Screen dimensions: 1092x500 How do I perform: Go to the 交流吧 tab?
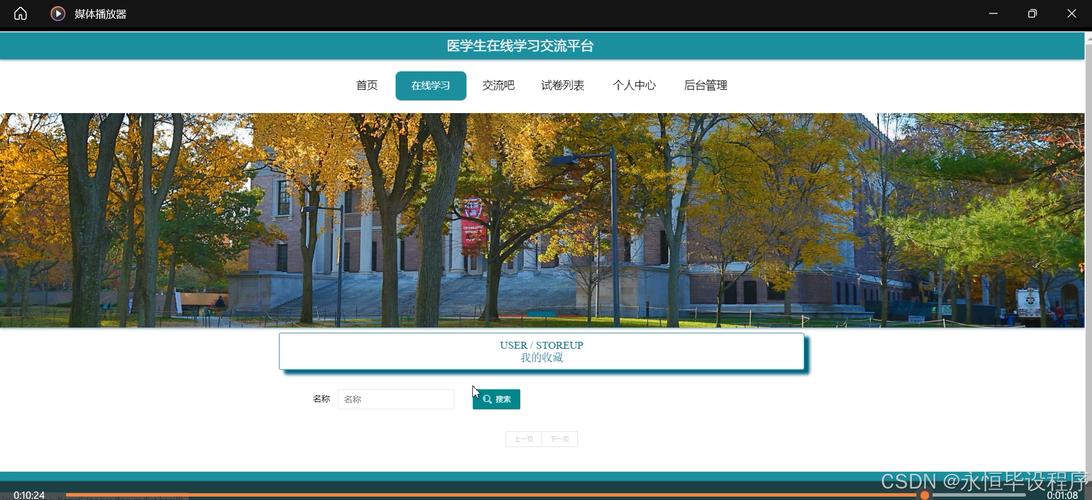coord(498,86)
